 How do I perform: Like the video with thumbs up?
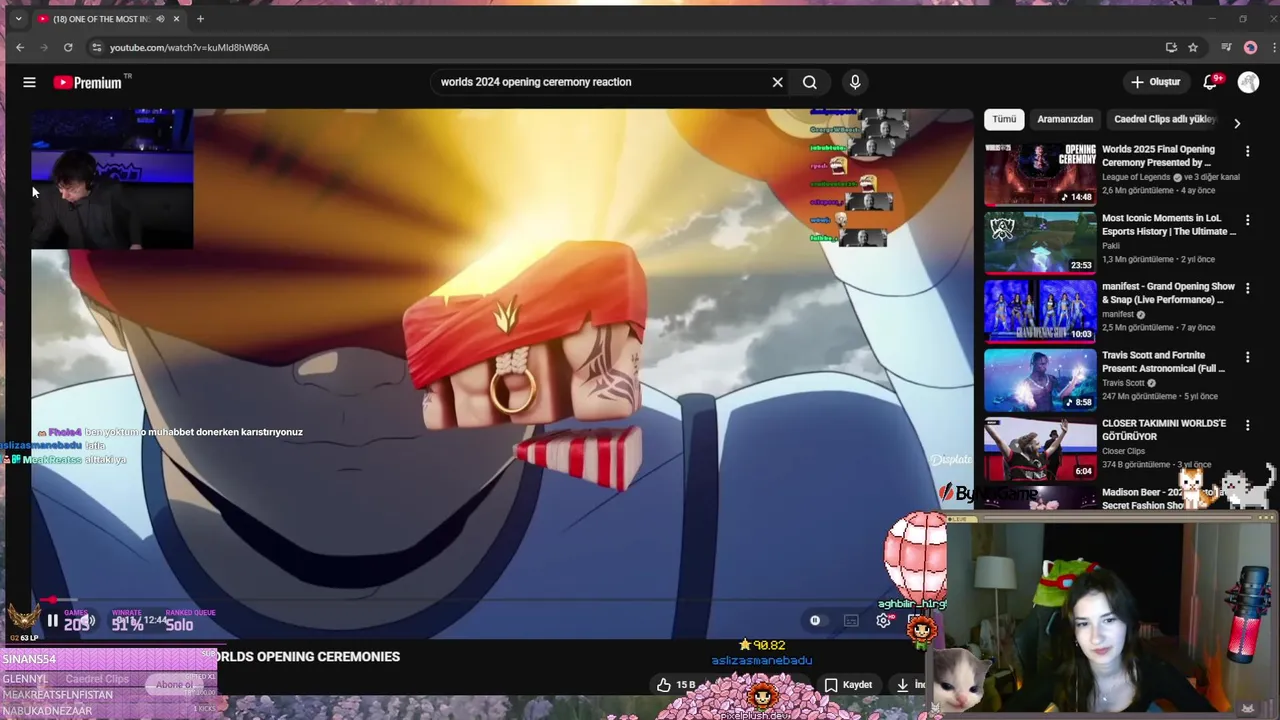tap(675, 685)
